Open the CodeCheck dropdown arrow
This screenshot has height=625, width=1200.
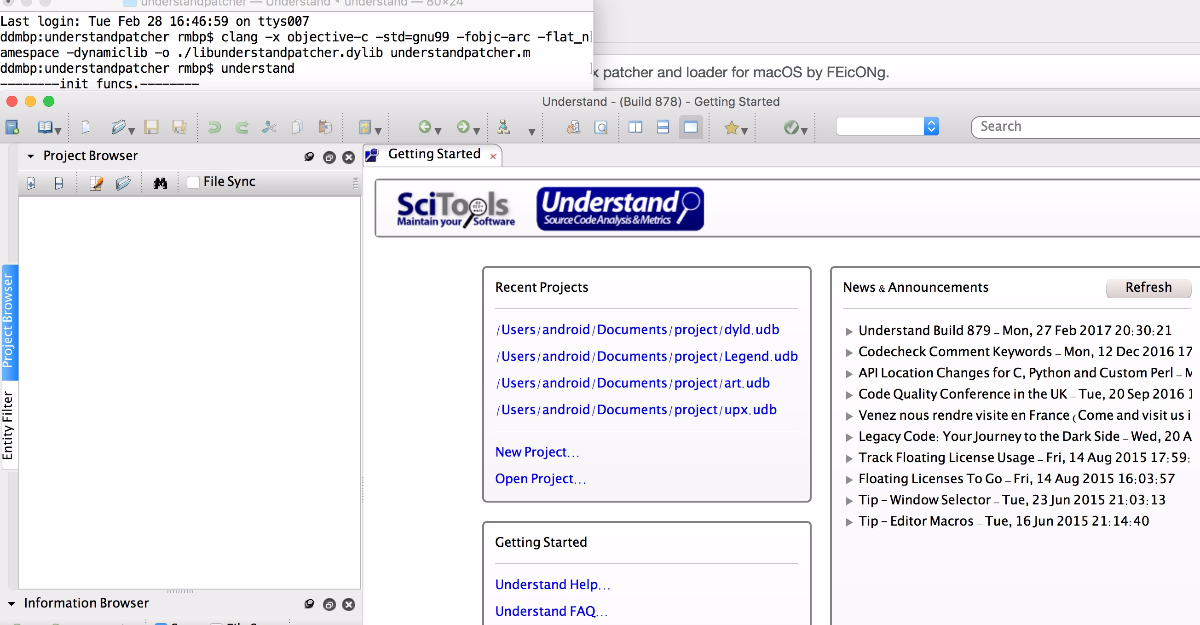[x=806, y=130]
